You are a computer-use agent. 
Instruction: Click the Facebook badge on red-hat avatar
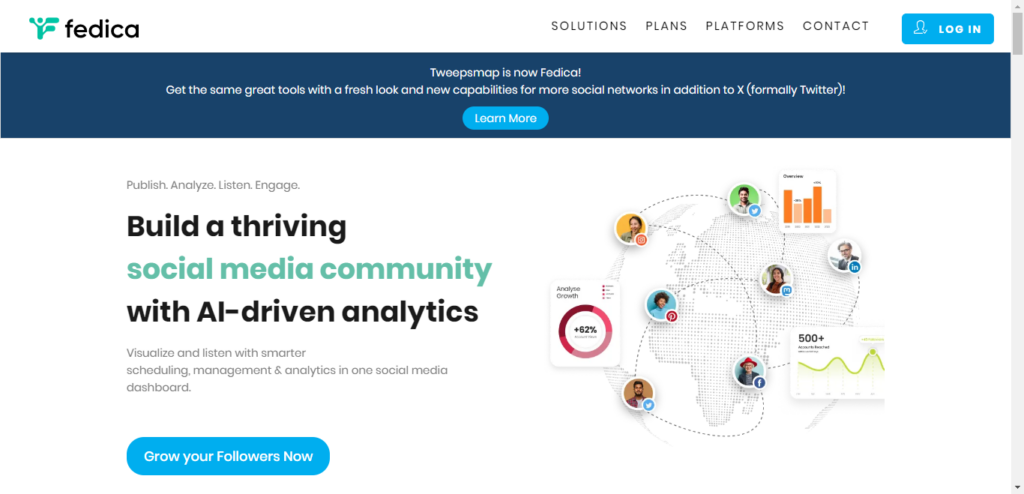pos(759,383)
